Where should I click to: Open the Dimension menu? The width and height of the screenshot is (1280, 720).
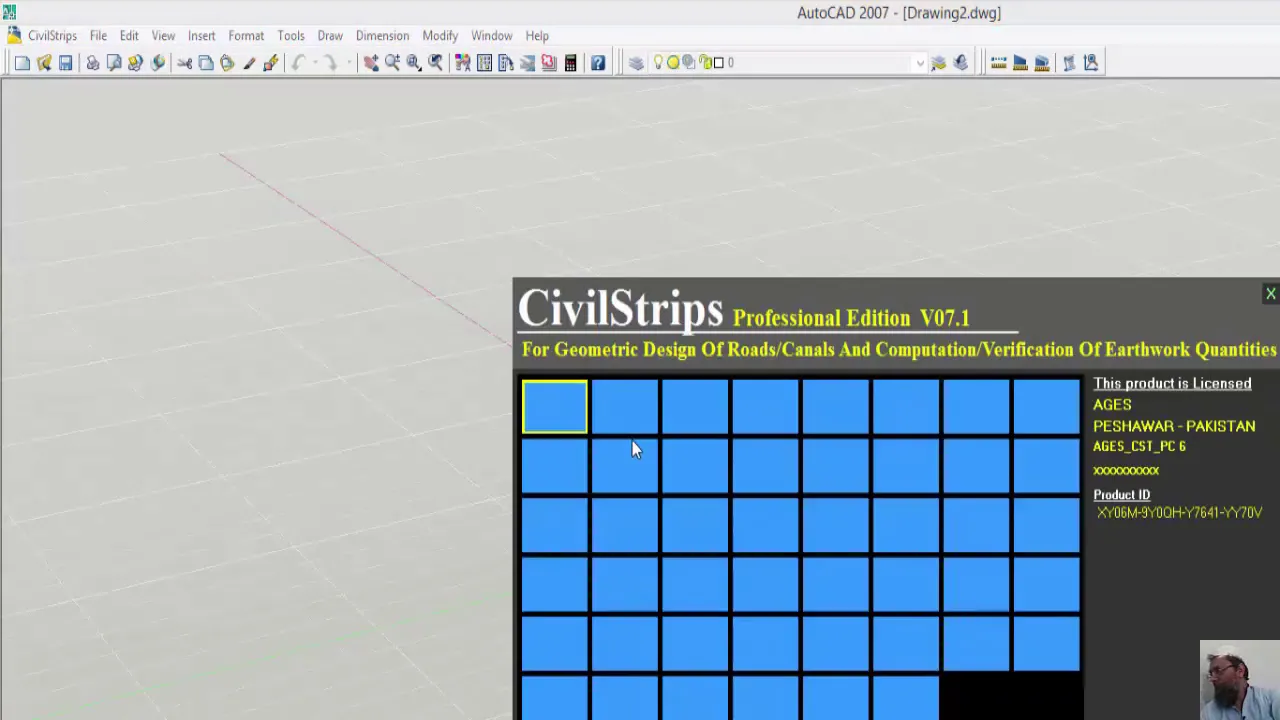pyautogui.click(x=382, y=36)
